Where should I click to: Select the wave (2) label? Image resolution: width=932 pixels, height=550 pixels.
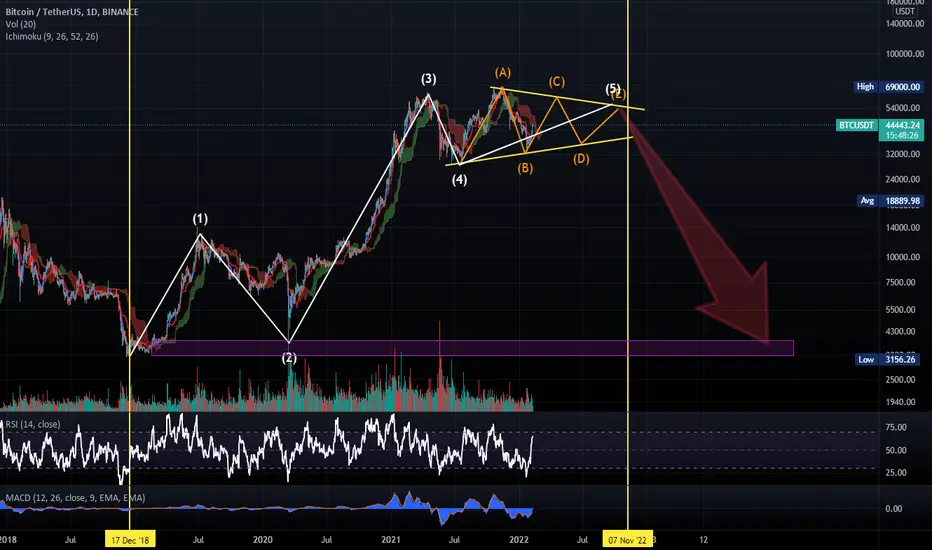point(289,358)
